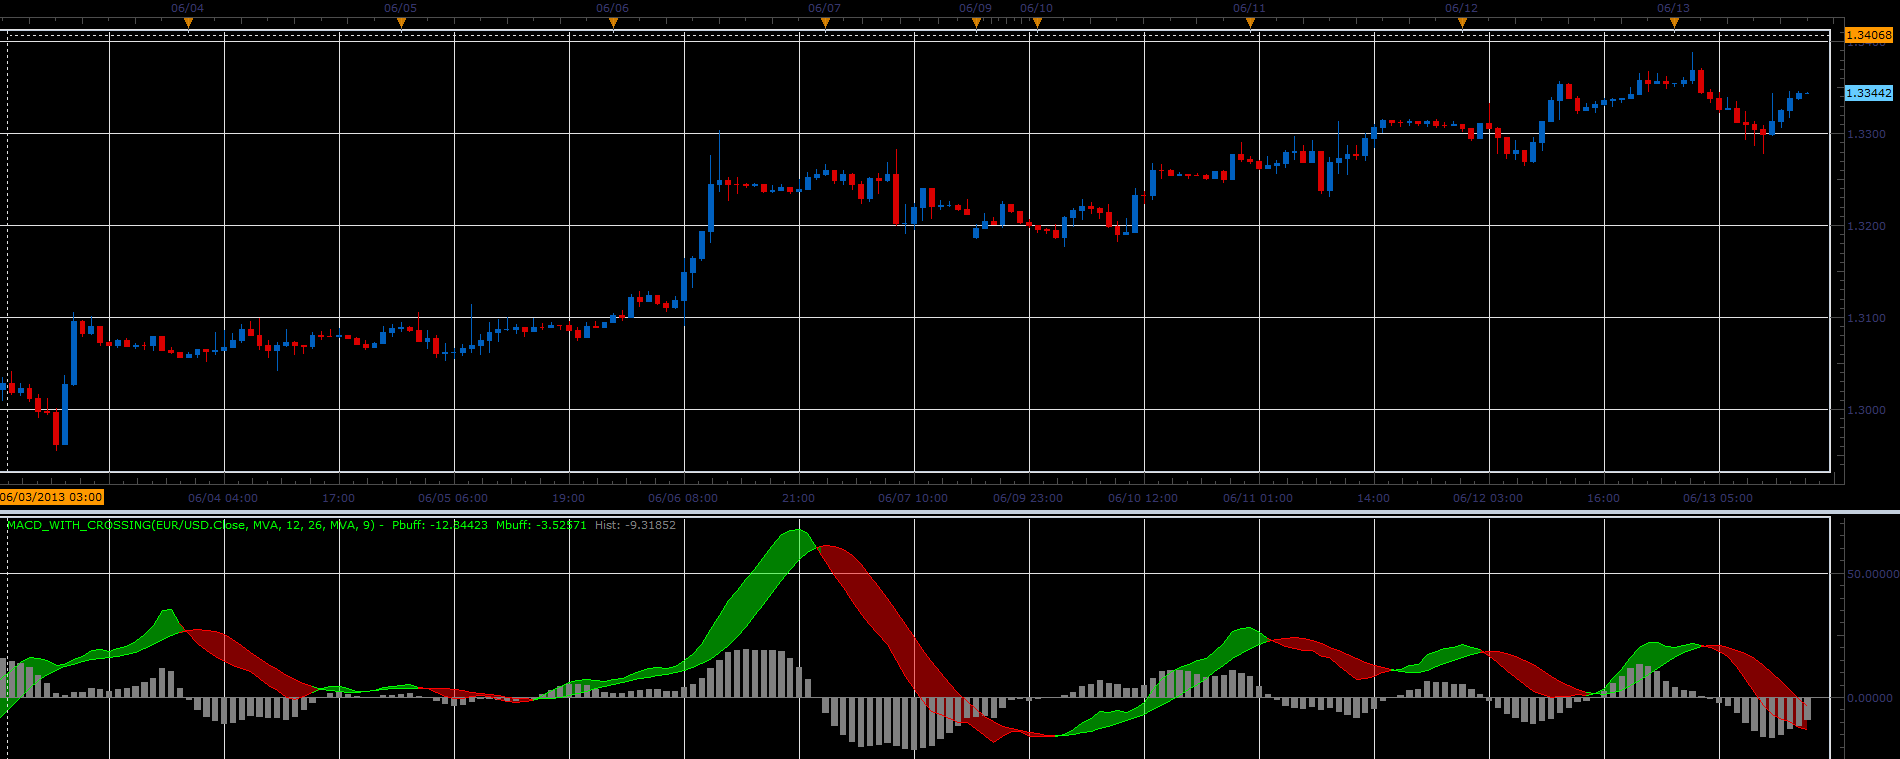
Task: Click the 06/12 03:00 time axis label
Action: click(x=1488, y=498)
